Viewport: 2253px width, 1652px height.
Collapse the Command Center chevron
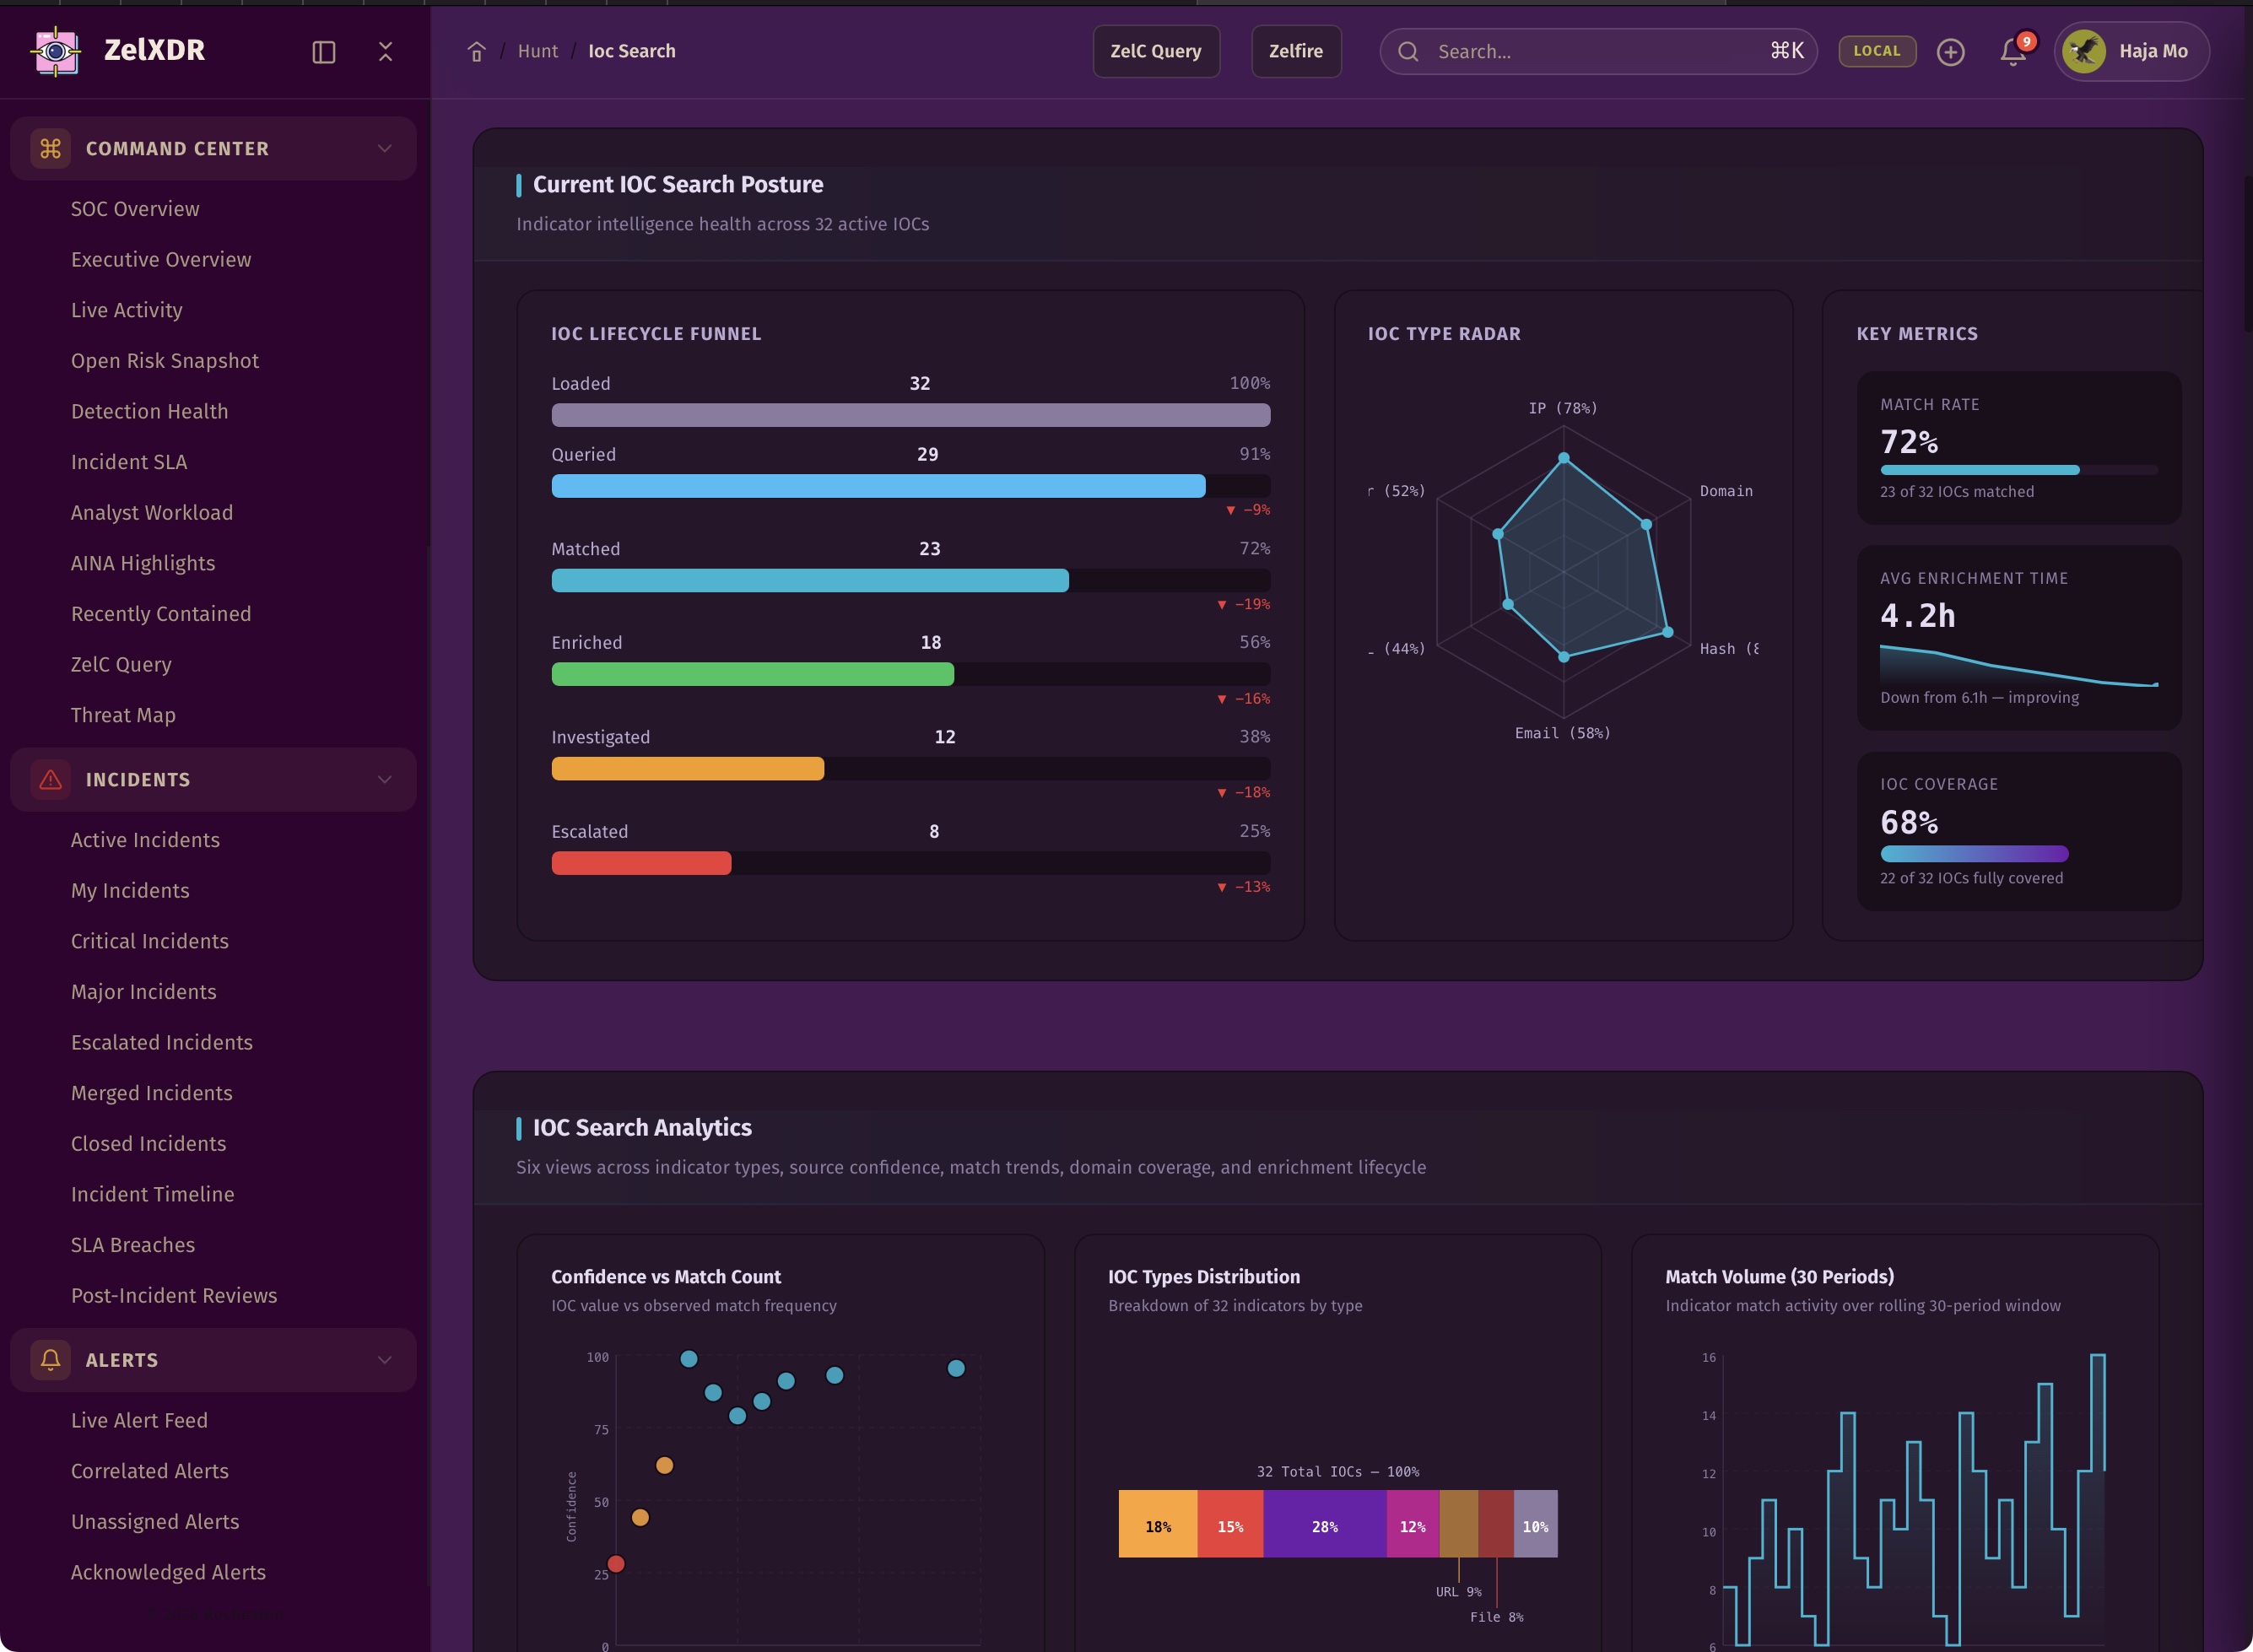384,149
